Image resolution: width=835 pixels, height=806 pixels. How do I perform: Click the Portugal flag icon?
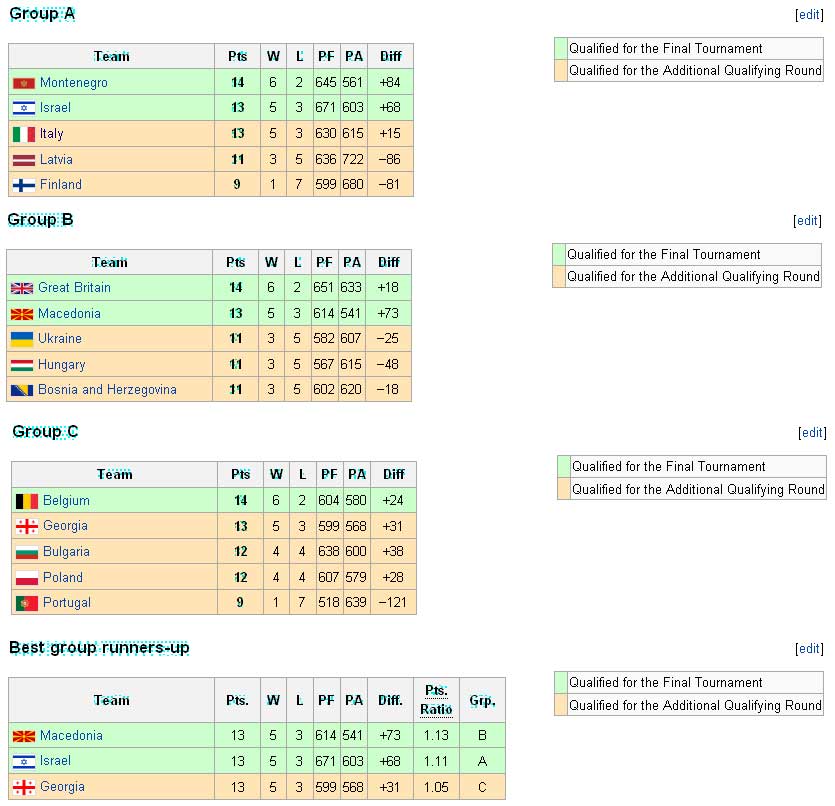(x=27, y=603)
